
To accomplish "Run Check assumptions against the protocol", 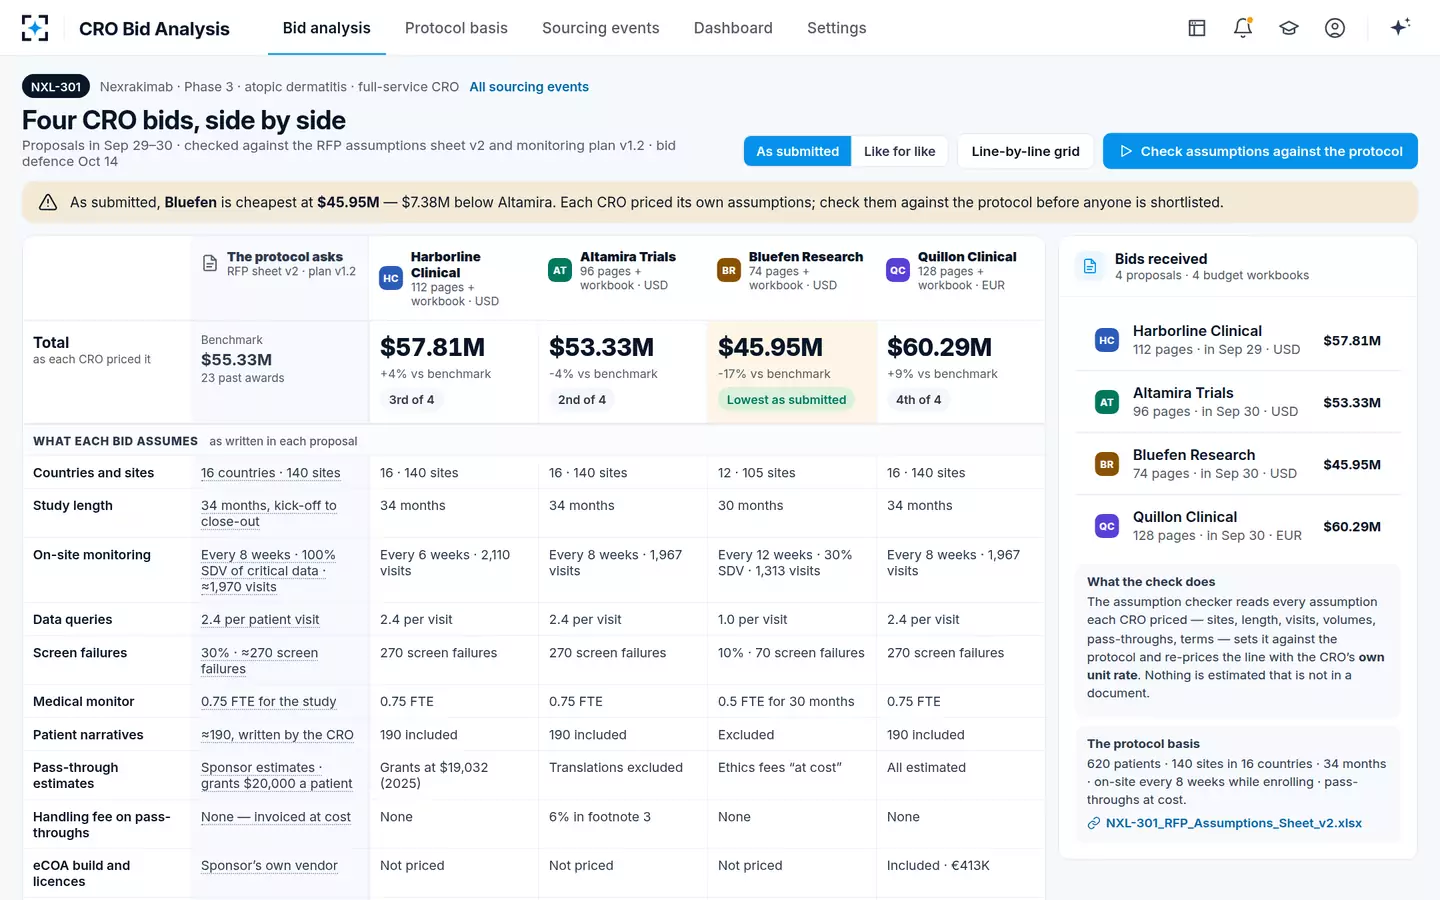I will 1260,151.
